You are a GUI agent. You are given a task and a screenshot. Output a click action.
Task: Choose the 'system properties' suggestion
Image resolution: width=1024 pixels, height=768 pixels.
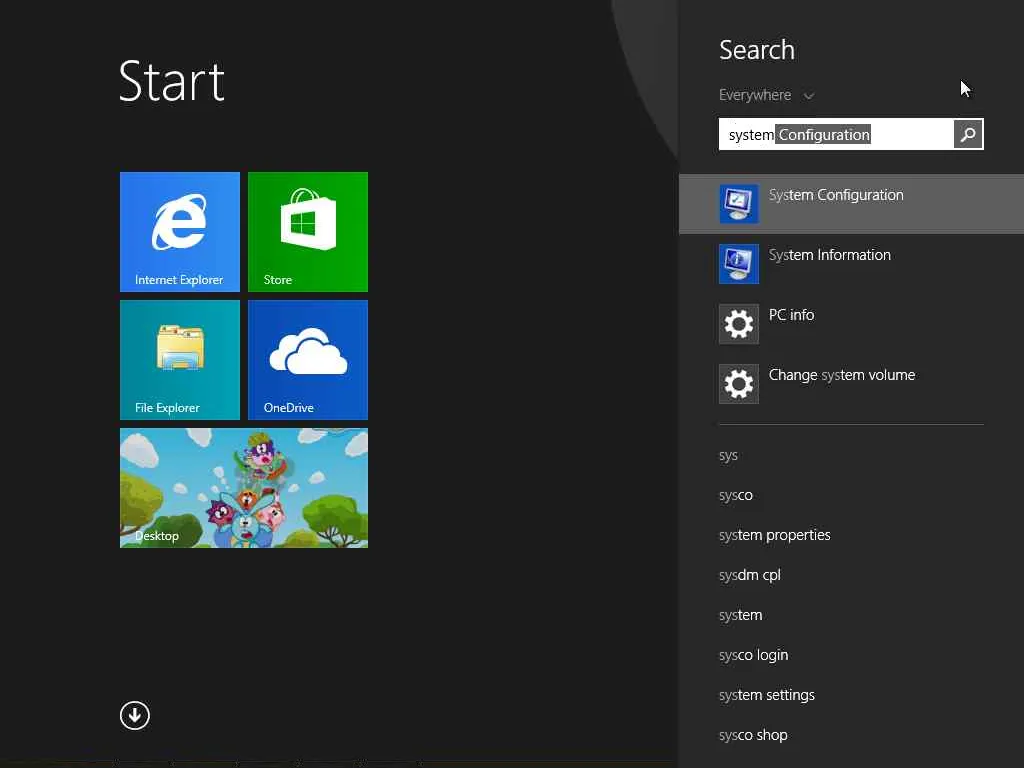[775, 536]
